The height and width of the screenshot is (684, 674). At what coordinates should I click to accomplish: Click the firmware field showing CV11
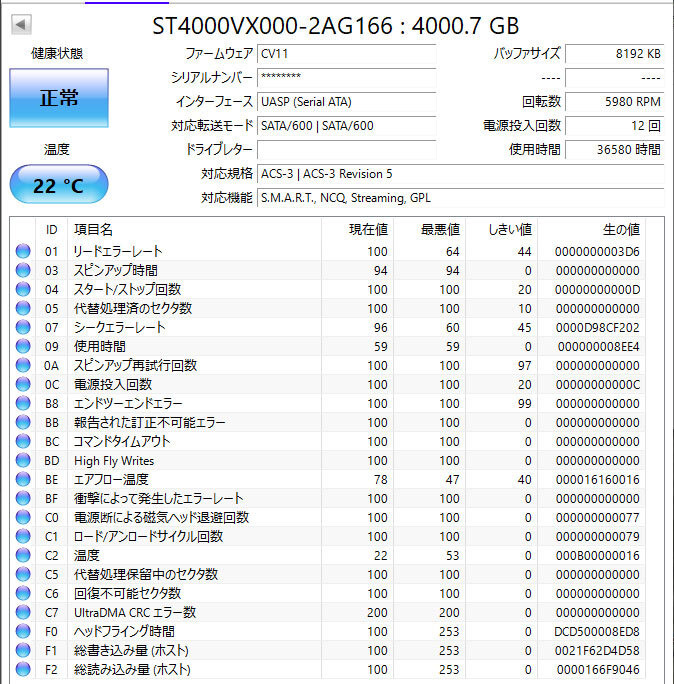click(346, 54)
